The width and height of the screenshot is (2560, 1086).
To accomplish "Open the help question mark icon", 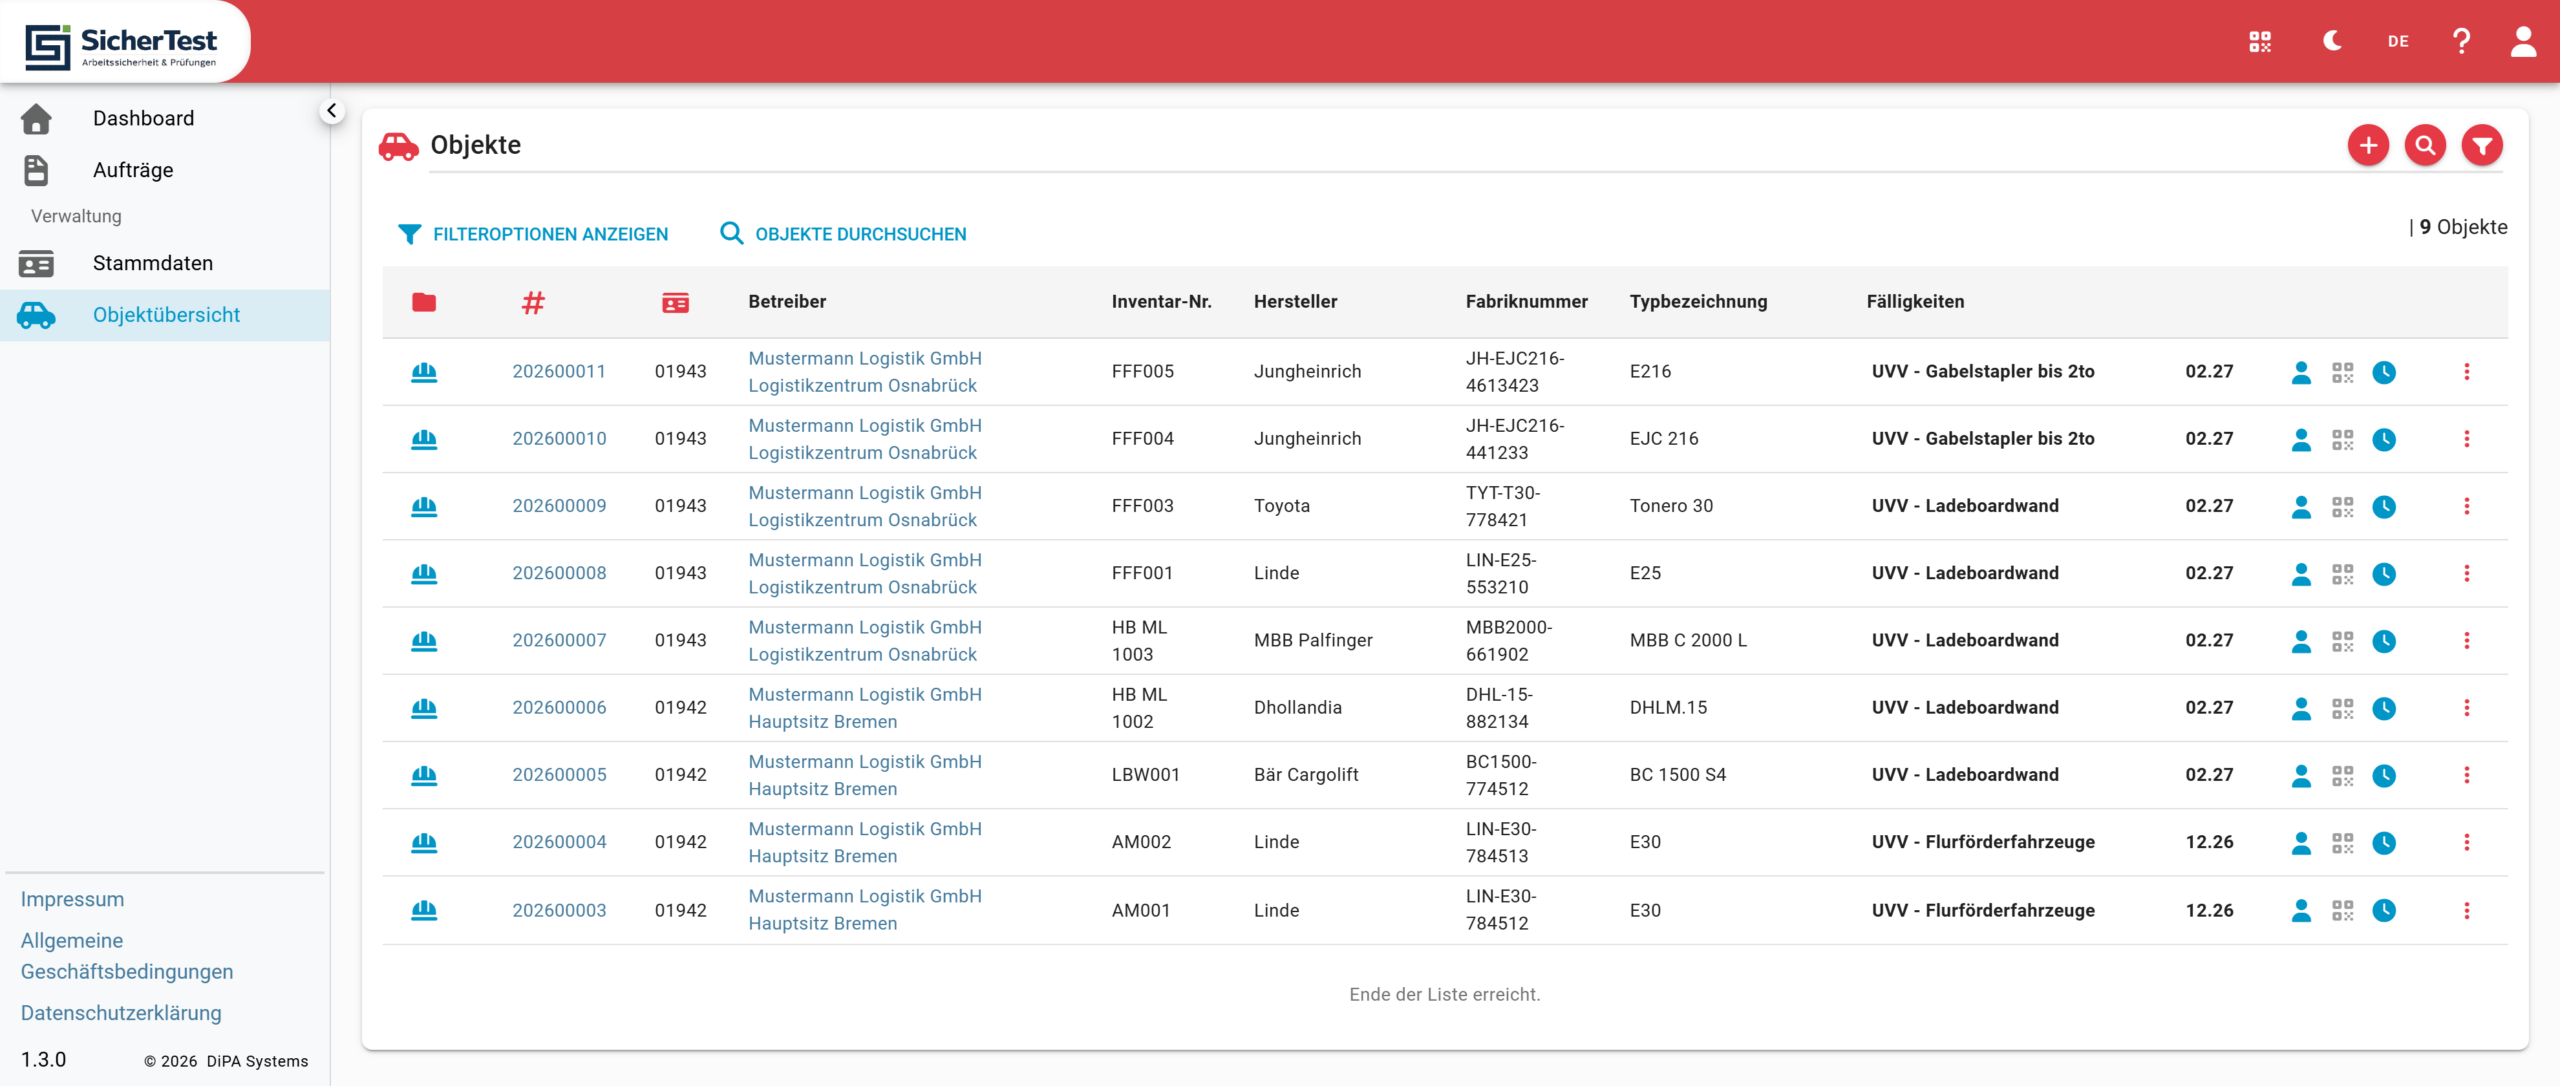I will coord(2461,41).
